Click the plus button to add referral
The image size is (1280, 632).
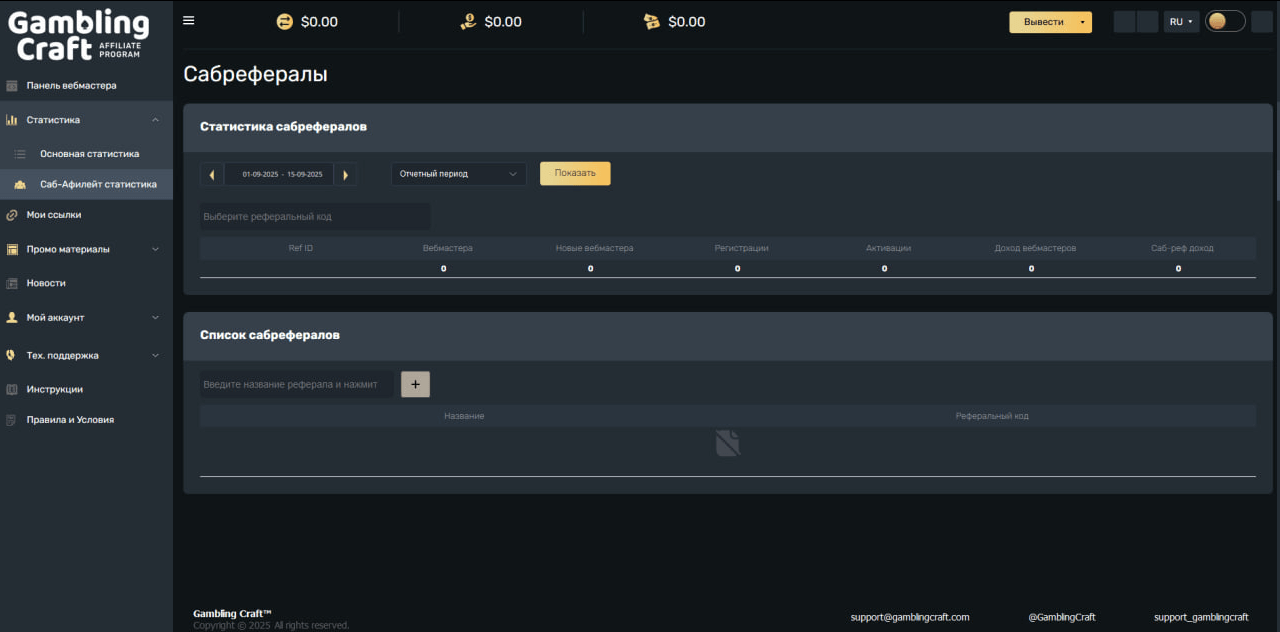(415, 384)
